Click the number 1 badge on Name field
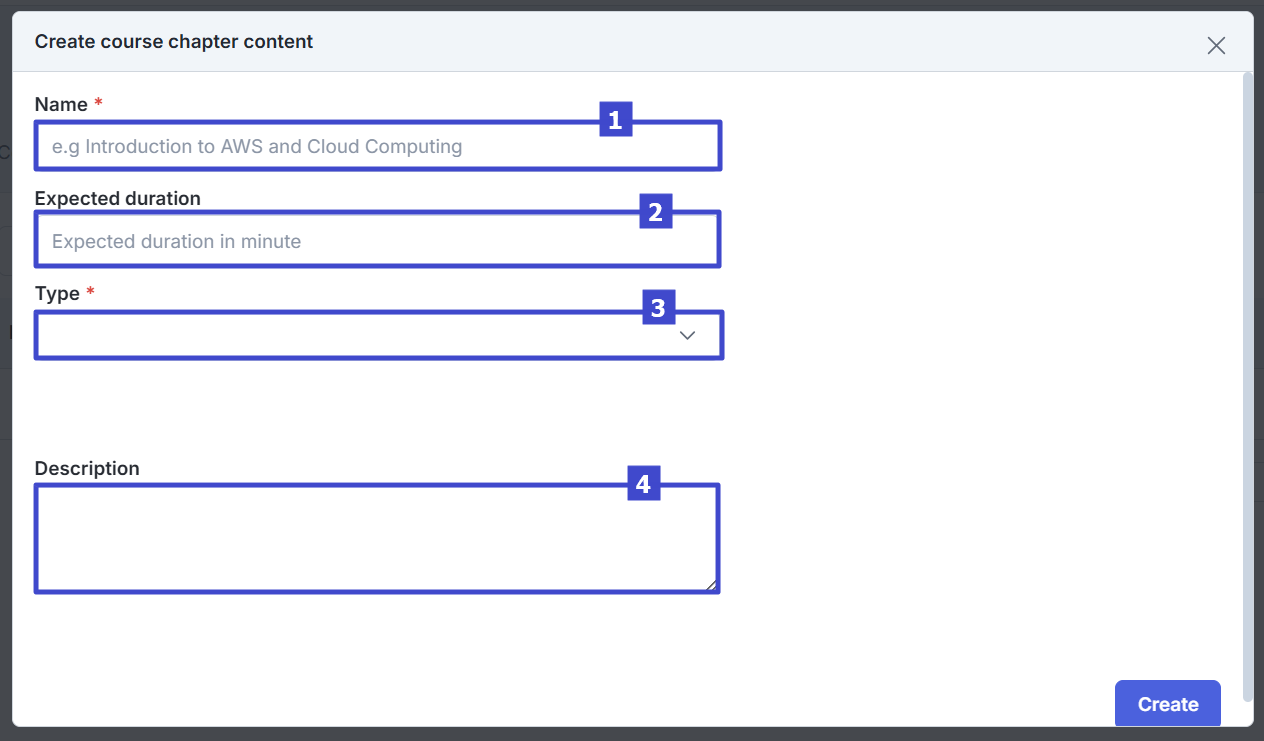1264x741 pixels. [x=615, y=121]
